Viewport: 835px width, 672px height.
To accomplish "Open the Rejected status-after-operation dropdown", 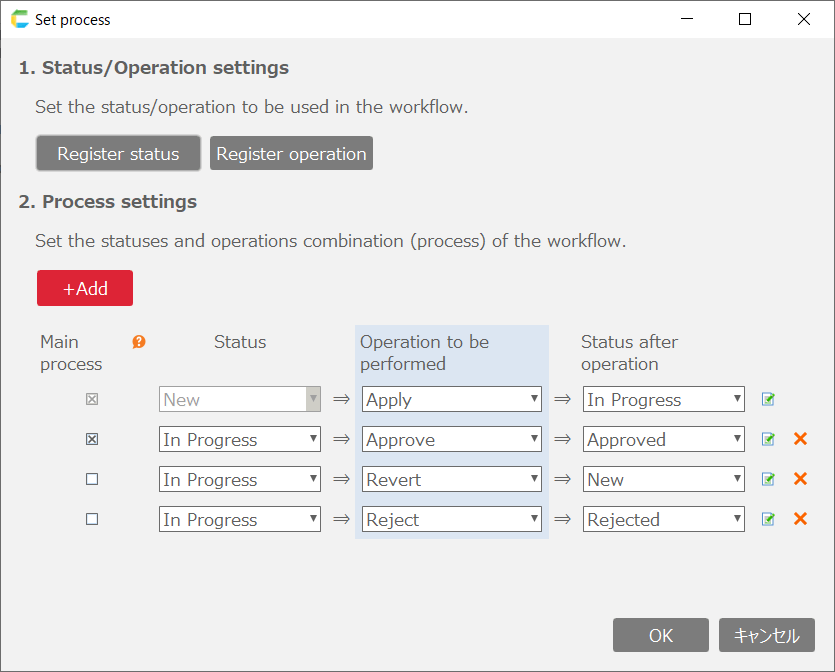I will (664, 520).
